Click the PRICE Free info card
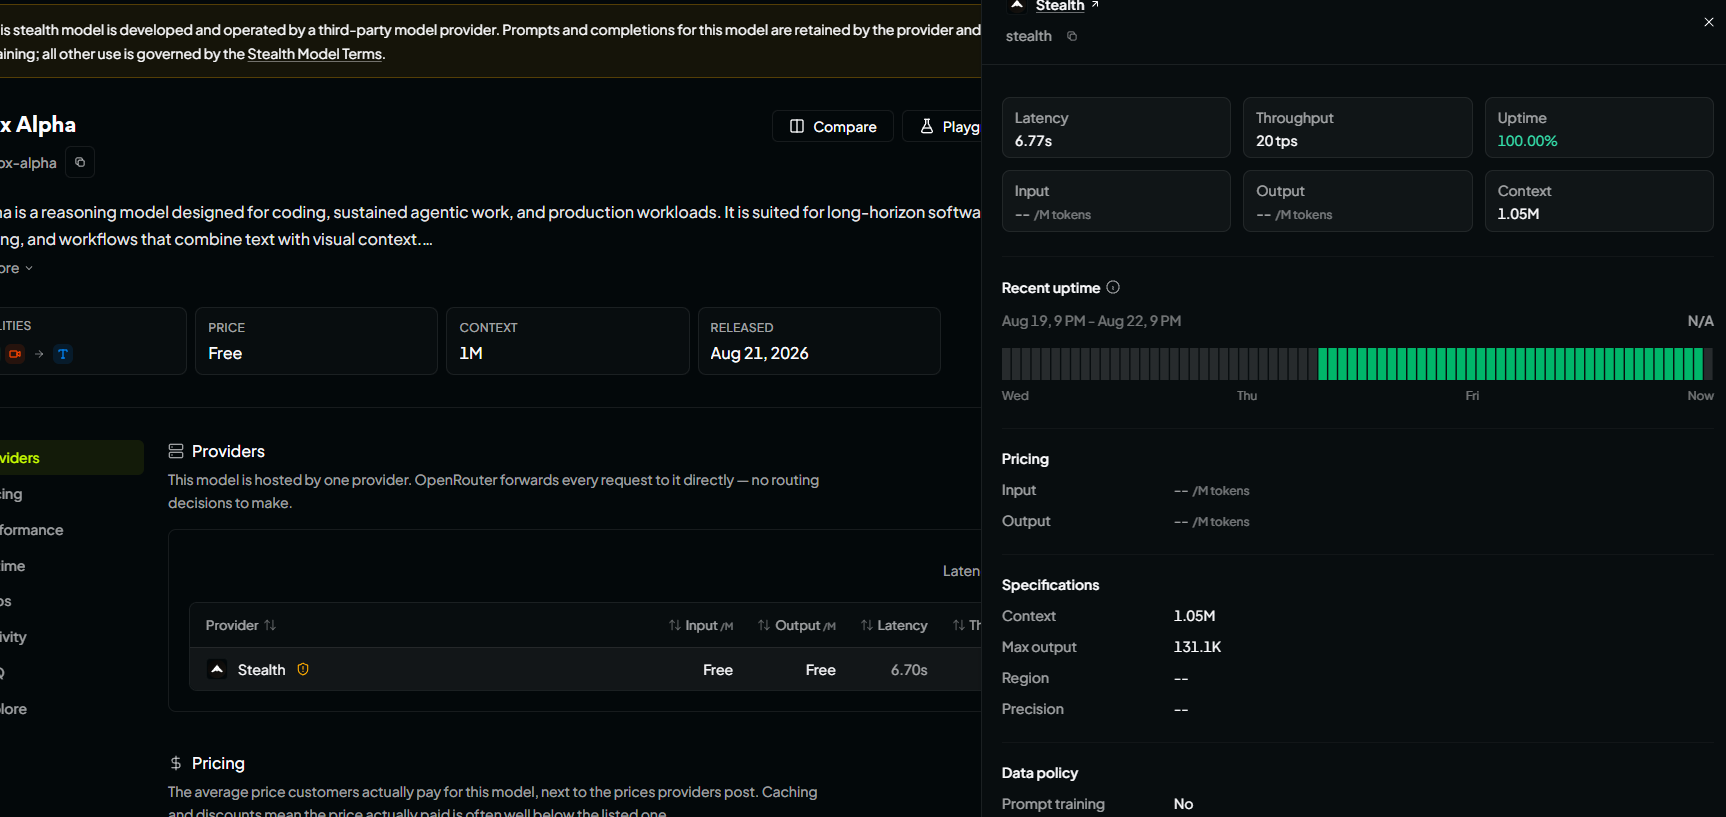Screen dimensions: 1726x817 point(316,341)
